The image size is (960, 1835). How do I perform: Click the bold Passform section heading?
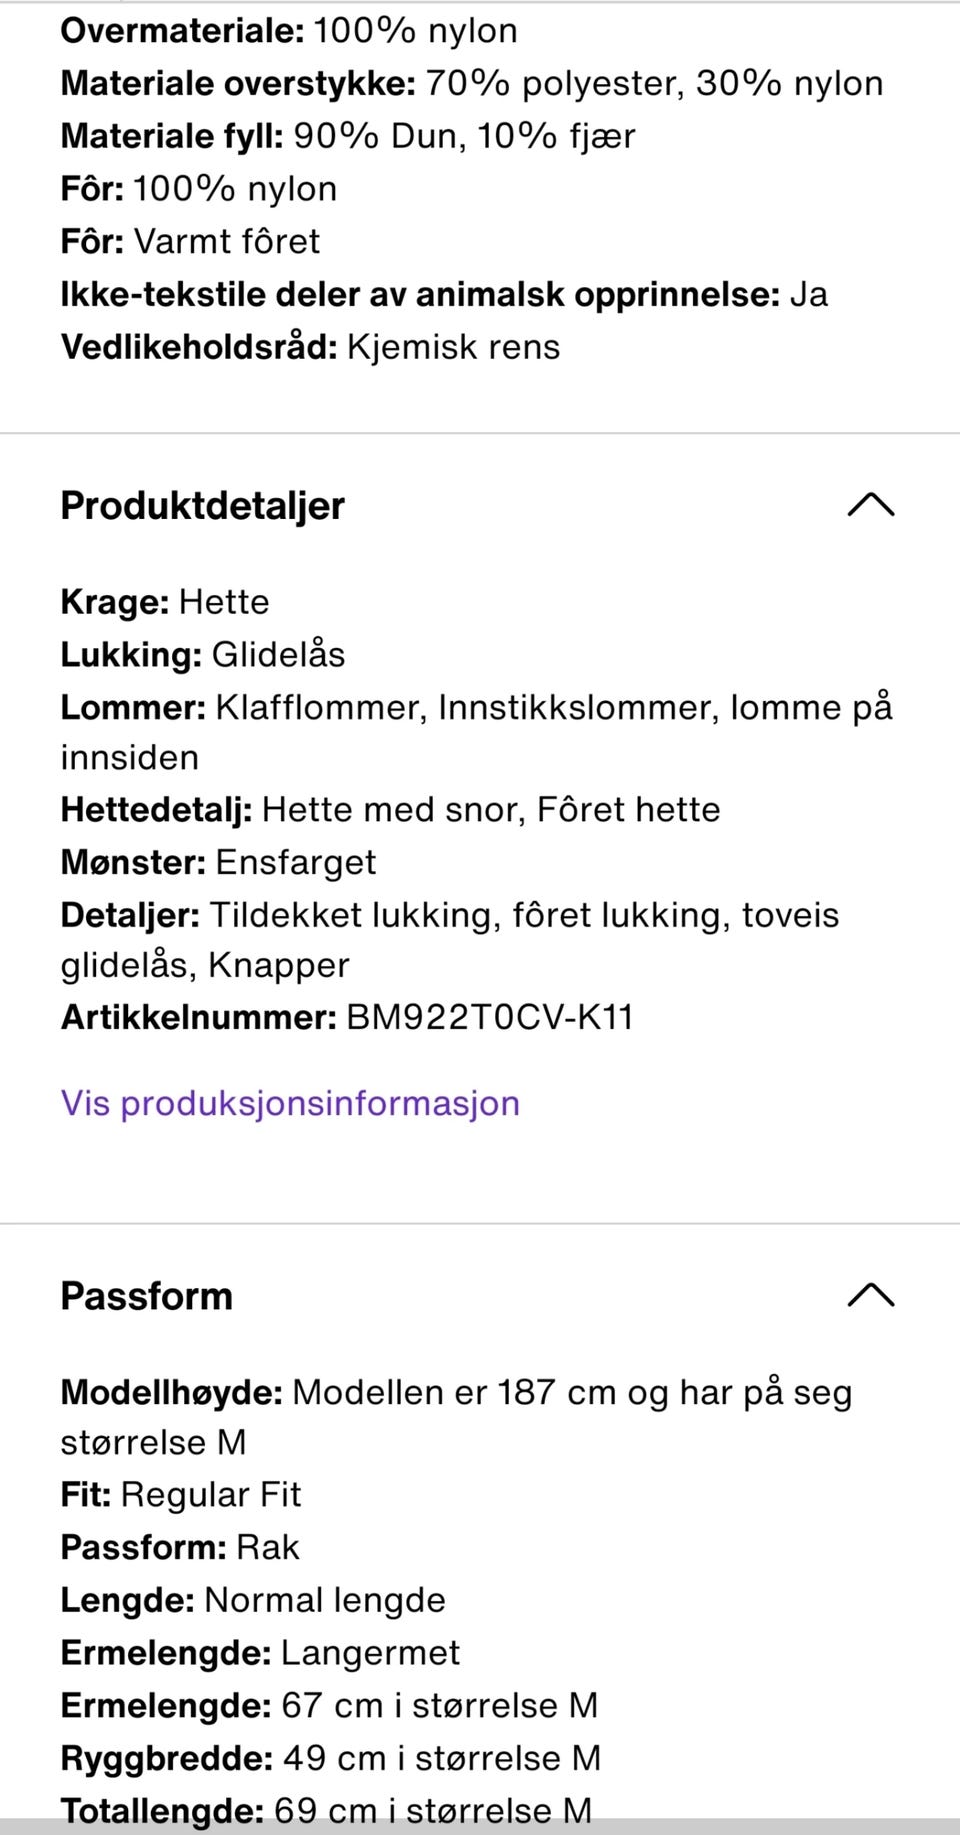[x=147, y=1296]
